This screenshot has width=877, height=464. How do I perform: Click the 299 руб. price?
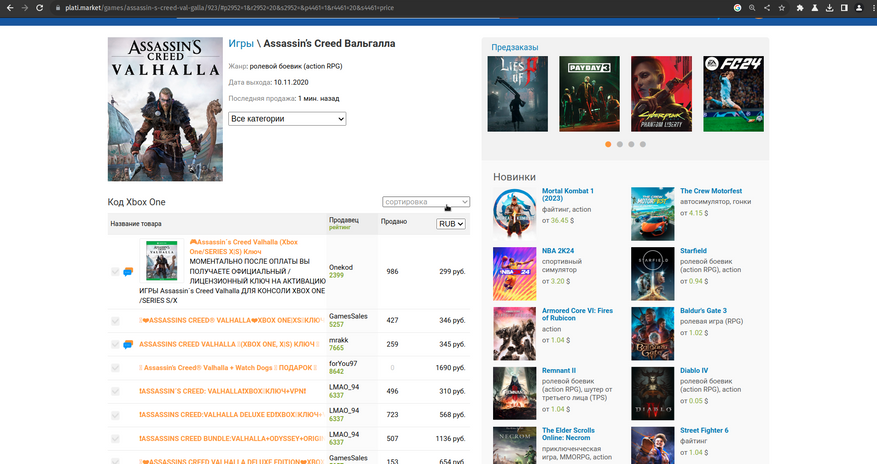[x=452, y=272]
